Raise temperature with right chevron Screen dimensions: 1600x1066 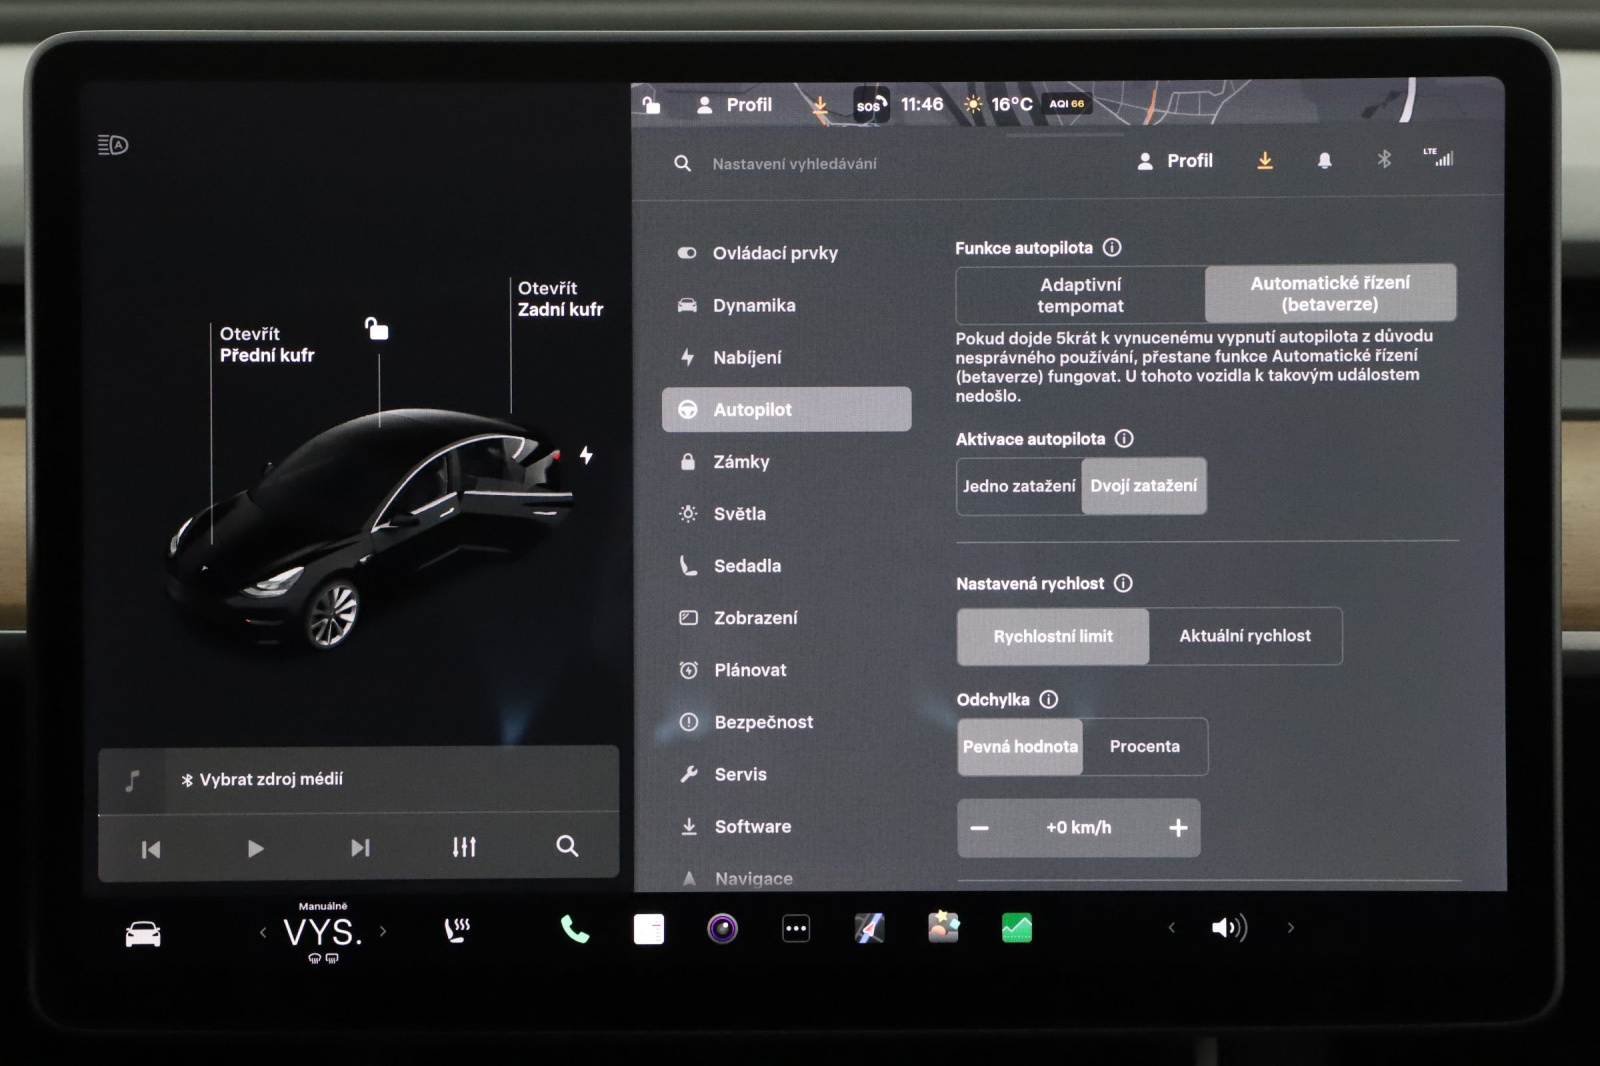tap(383, 931)
